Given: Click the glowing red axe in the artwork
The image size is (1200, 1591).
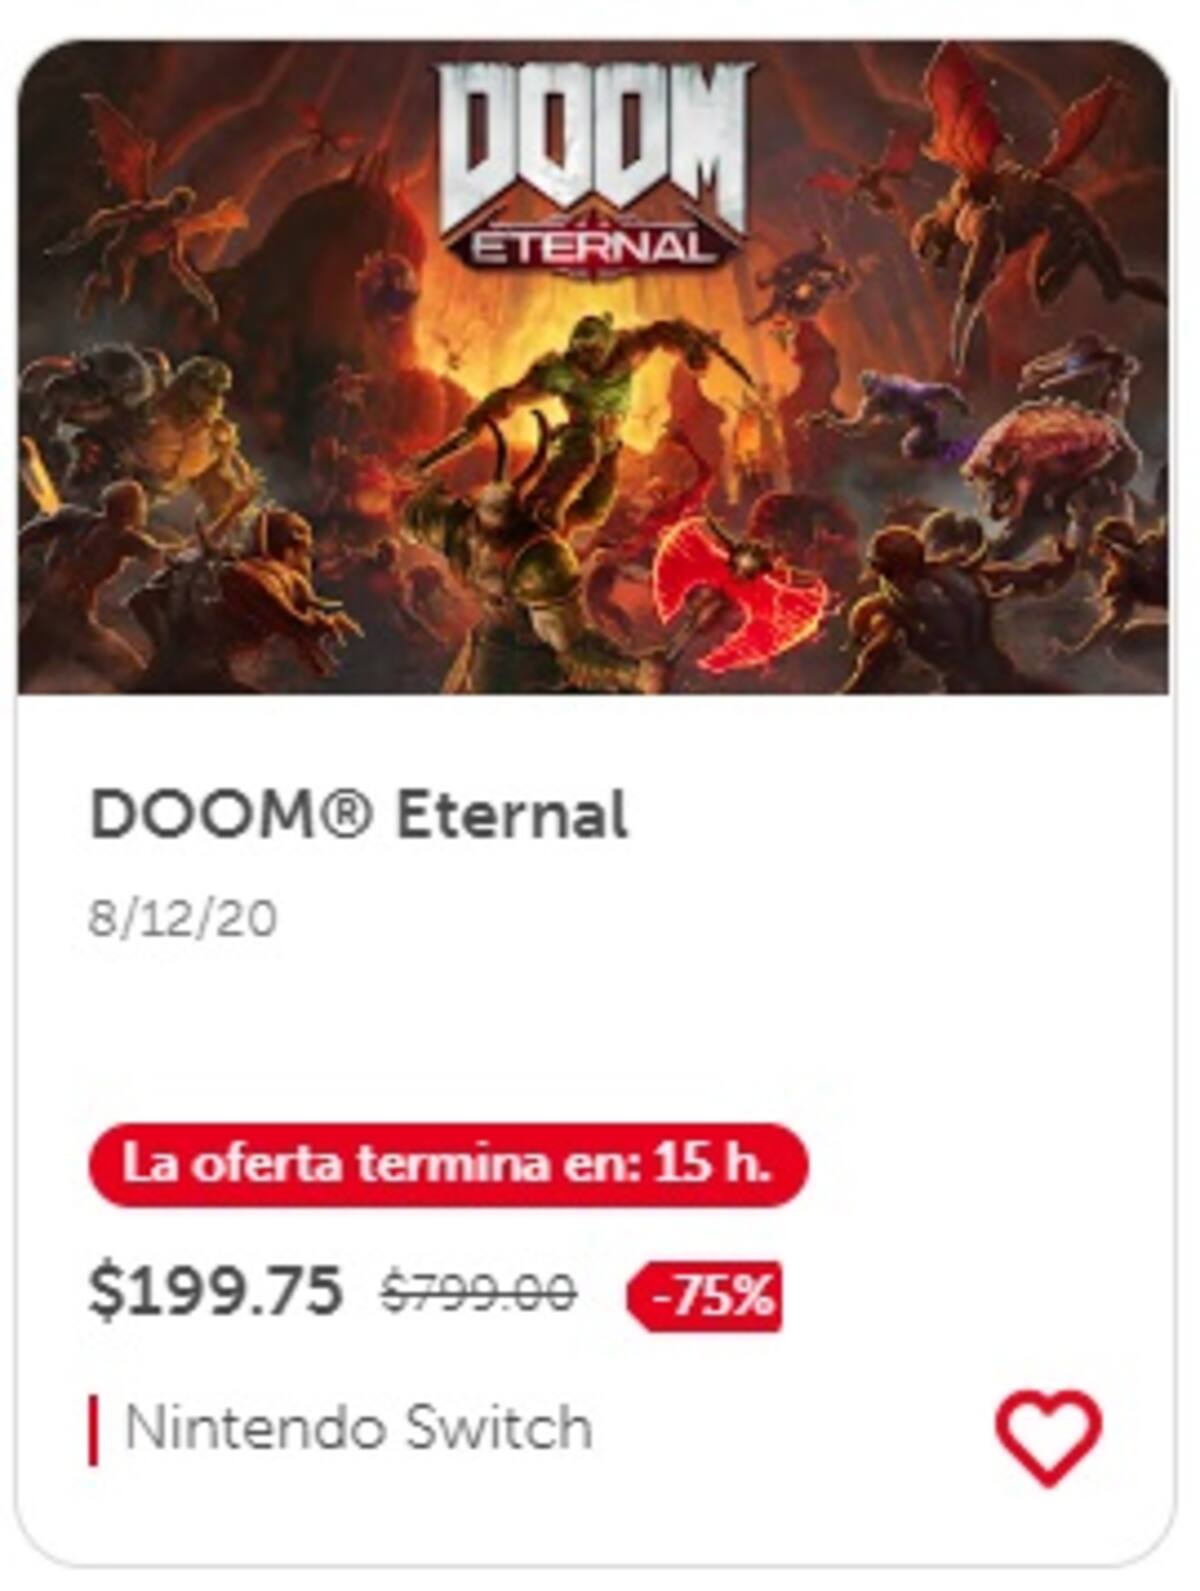Looking at the screenshot, I should 740,590.
